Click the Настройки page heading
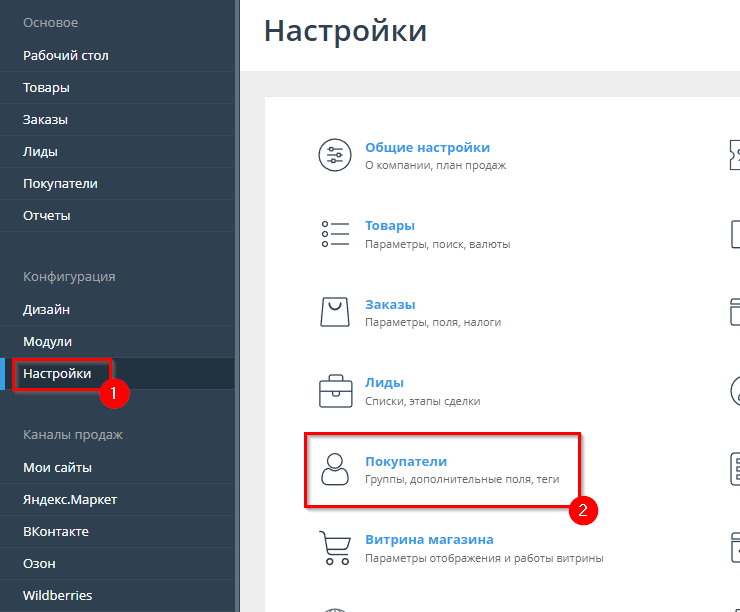Viewport: 740px width, 612px height. [345, 32]
